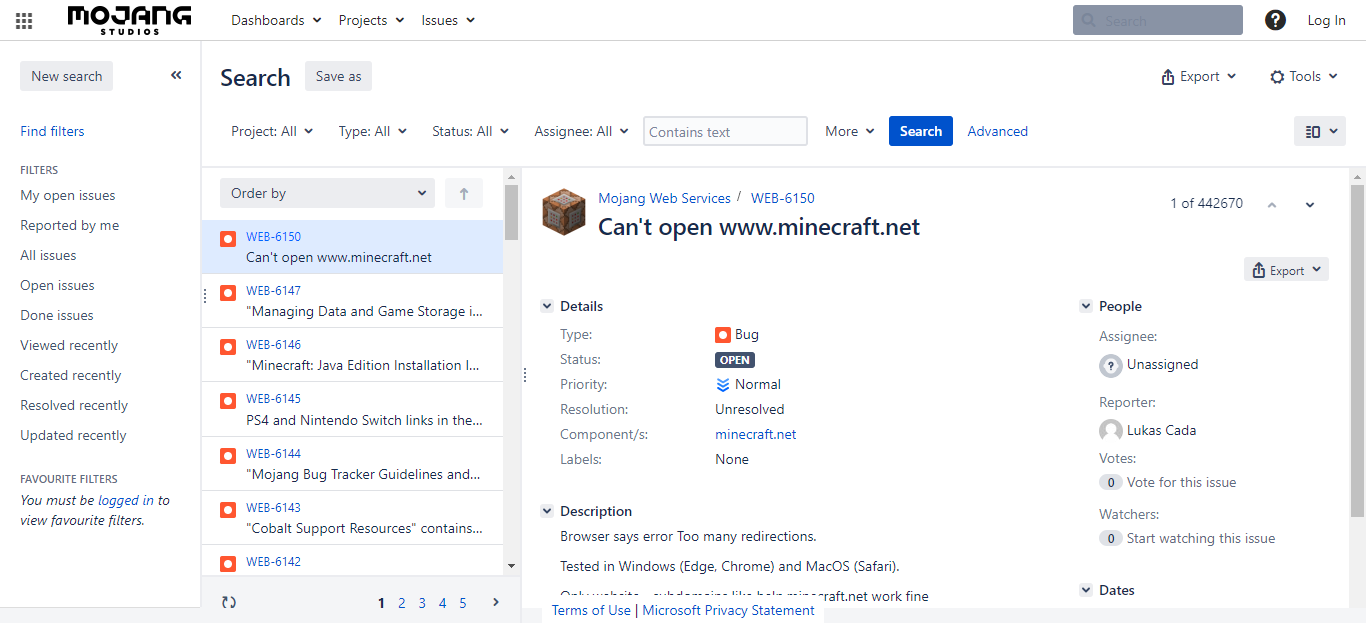Collapse the filters sidebar with double chevron

coord(176,75)
